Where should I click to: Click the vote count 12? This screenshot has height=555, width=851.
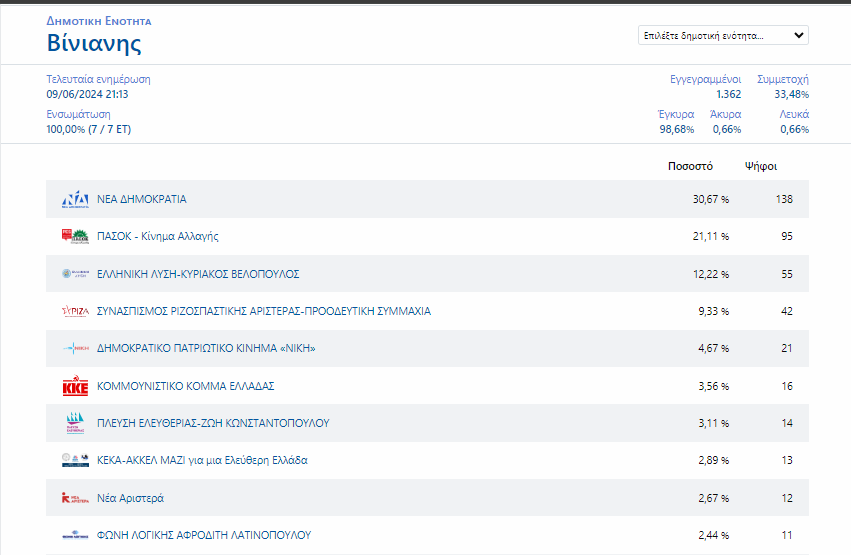[787, 497]
